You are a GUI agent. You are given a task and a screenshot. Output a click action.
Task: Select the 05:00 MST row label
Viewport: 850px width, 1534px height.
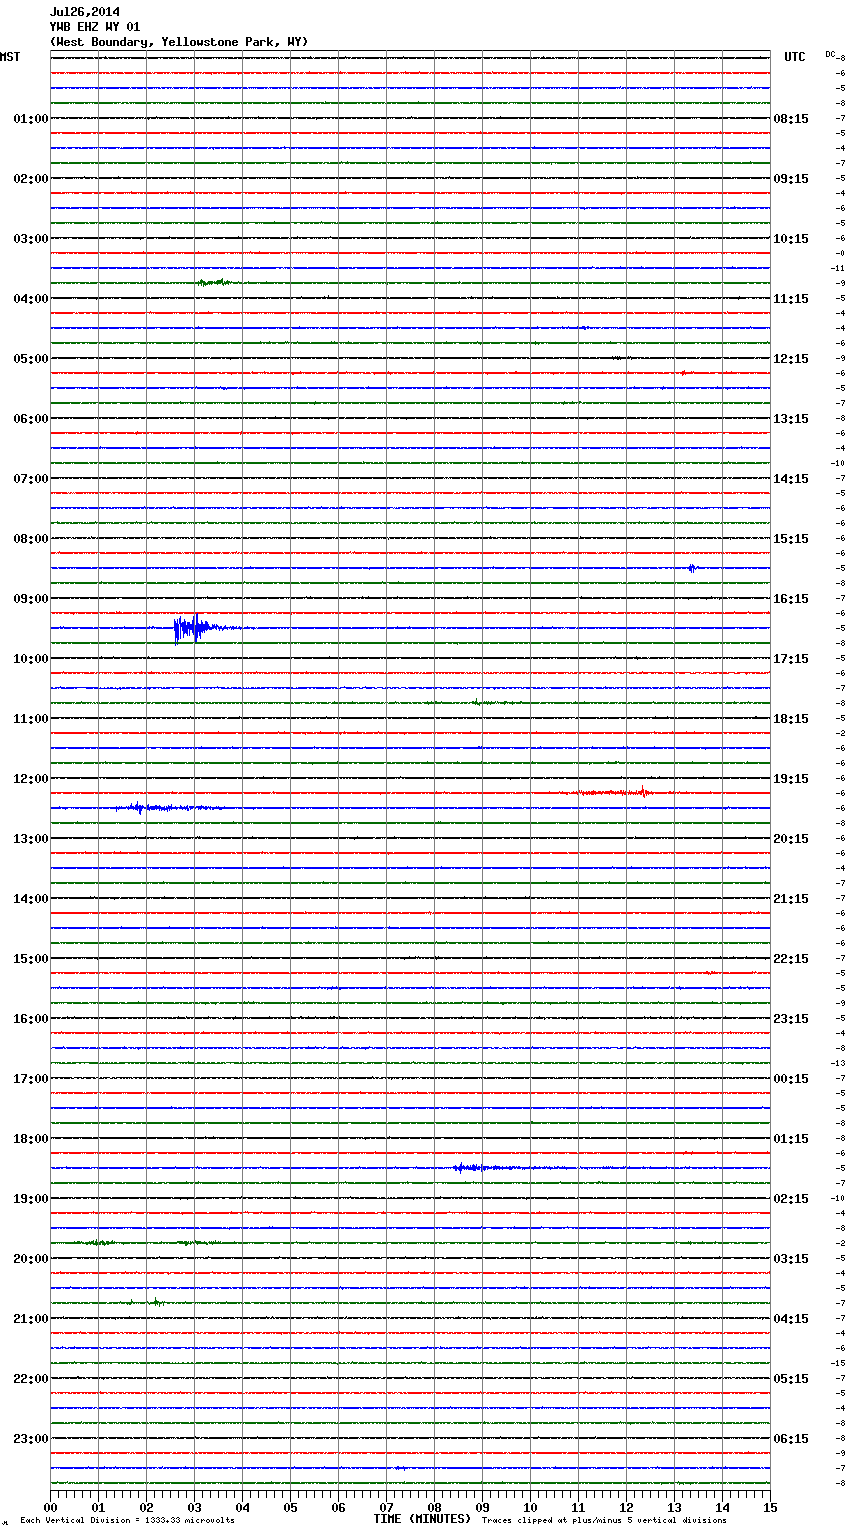pyautogui.click(x=31, y=359)
